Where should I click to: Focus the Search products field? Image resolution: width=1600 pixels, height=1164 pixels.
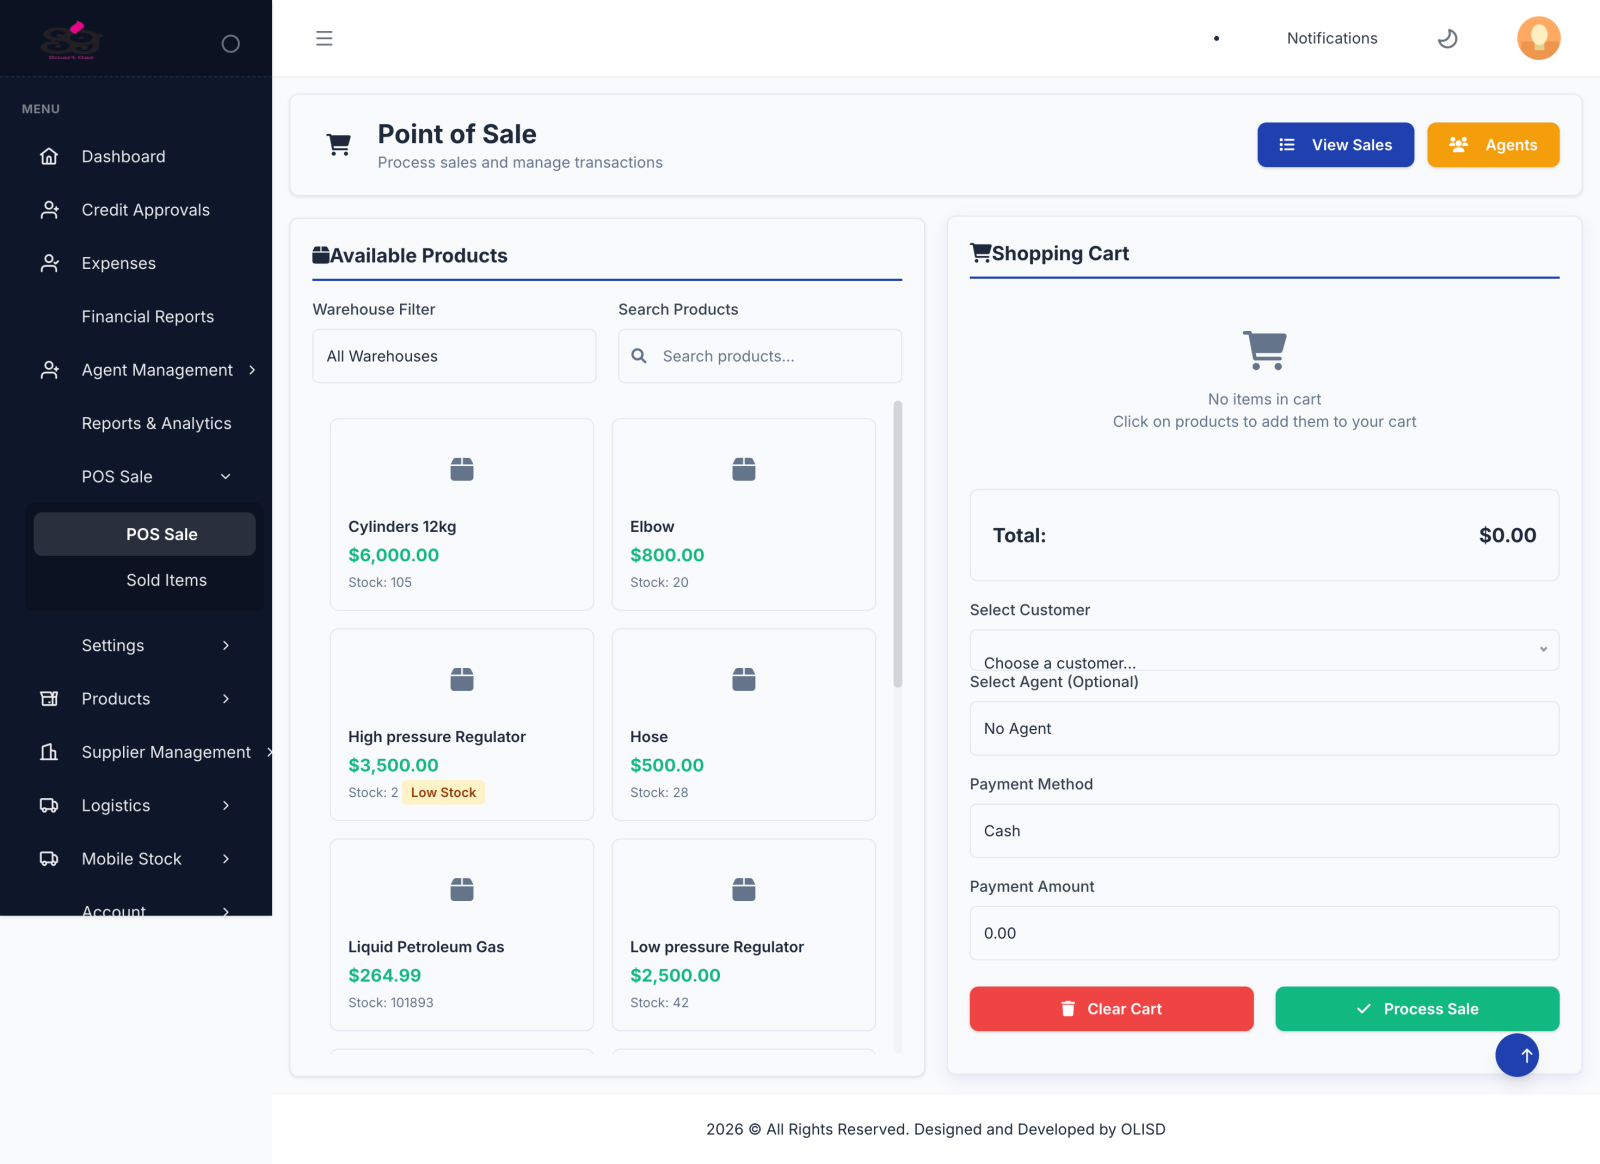(760, 356)
